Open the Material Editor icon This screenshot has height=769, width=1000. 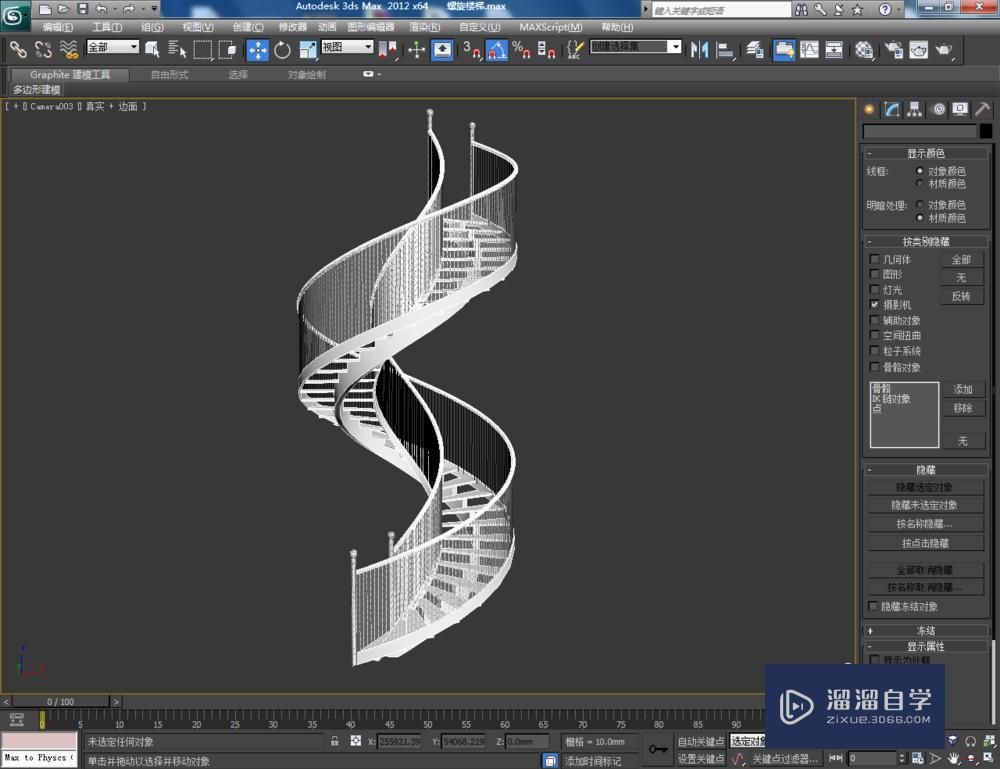pos(864,49)
